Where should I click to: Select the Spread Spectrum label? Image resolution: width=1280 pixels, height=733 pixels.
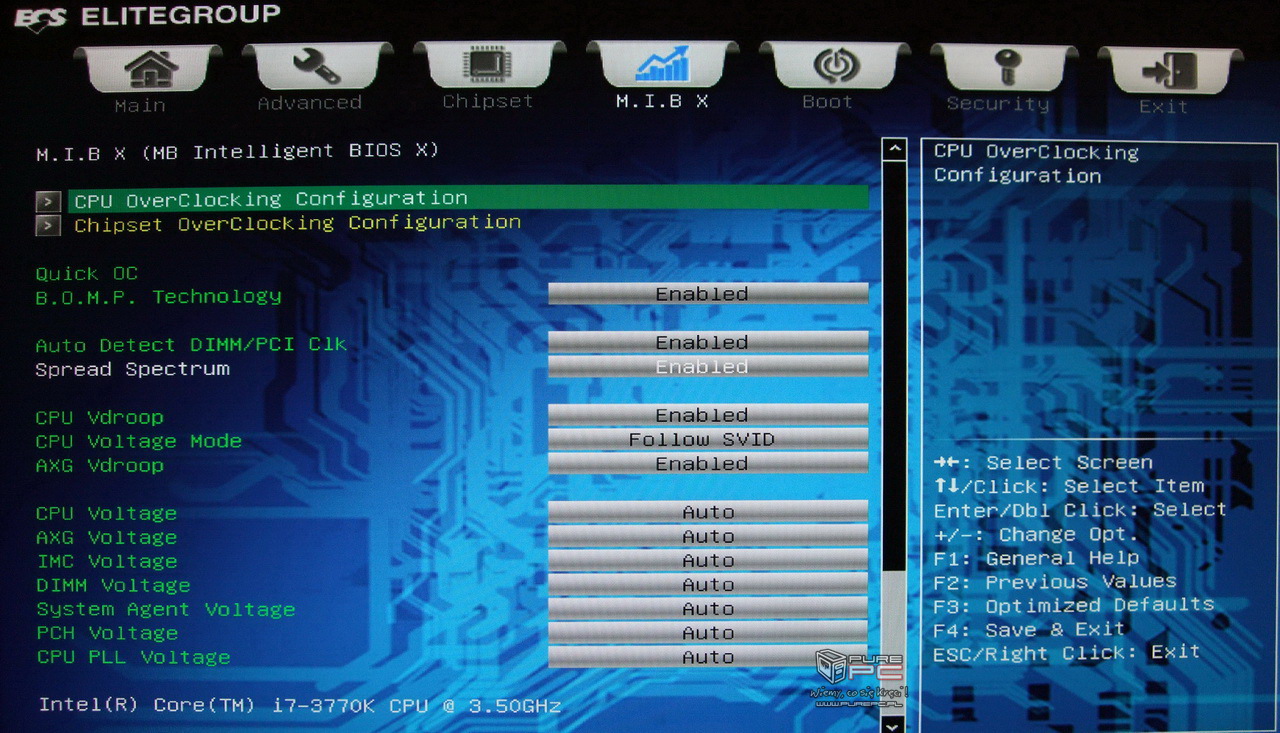[x=133, y=369]
